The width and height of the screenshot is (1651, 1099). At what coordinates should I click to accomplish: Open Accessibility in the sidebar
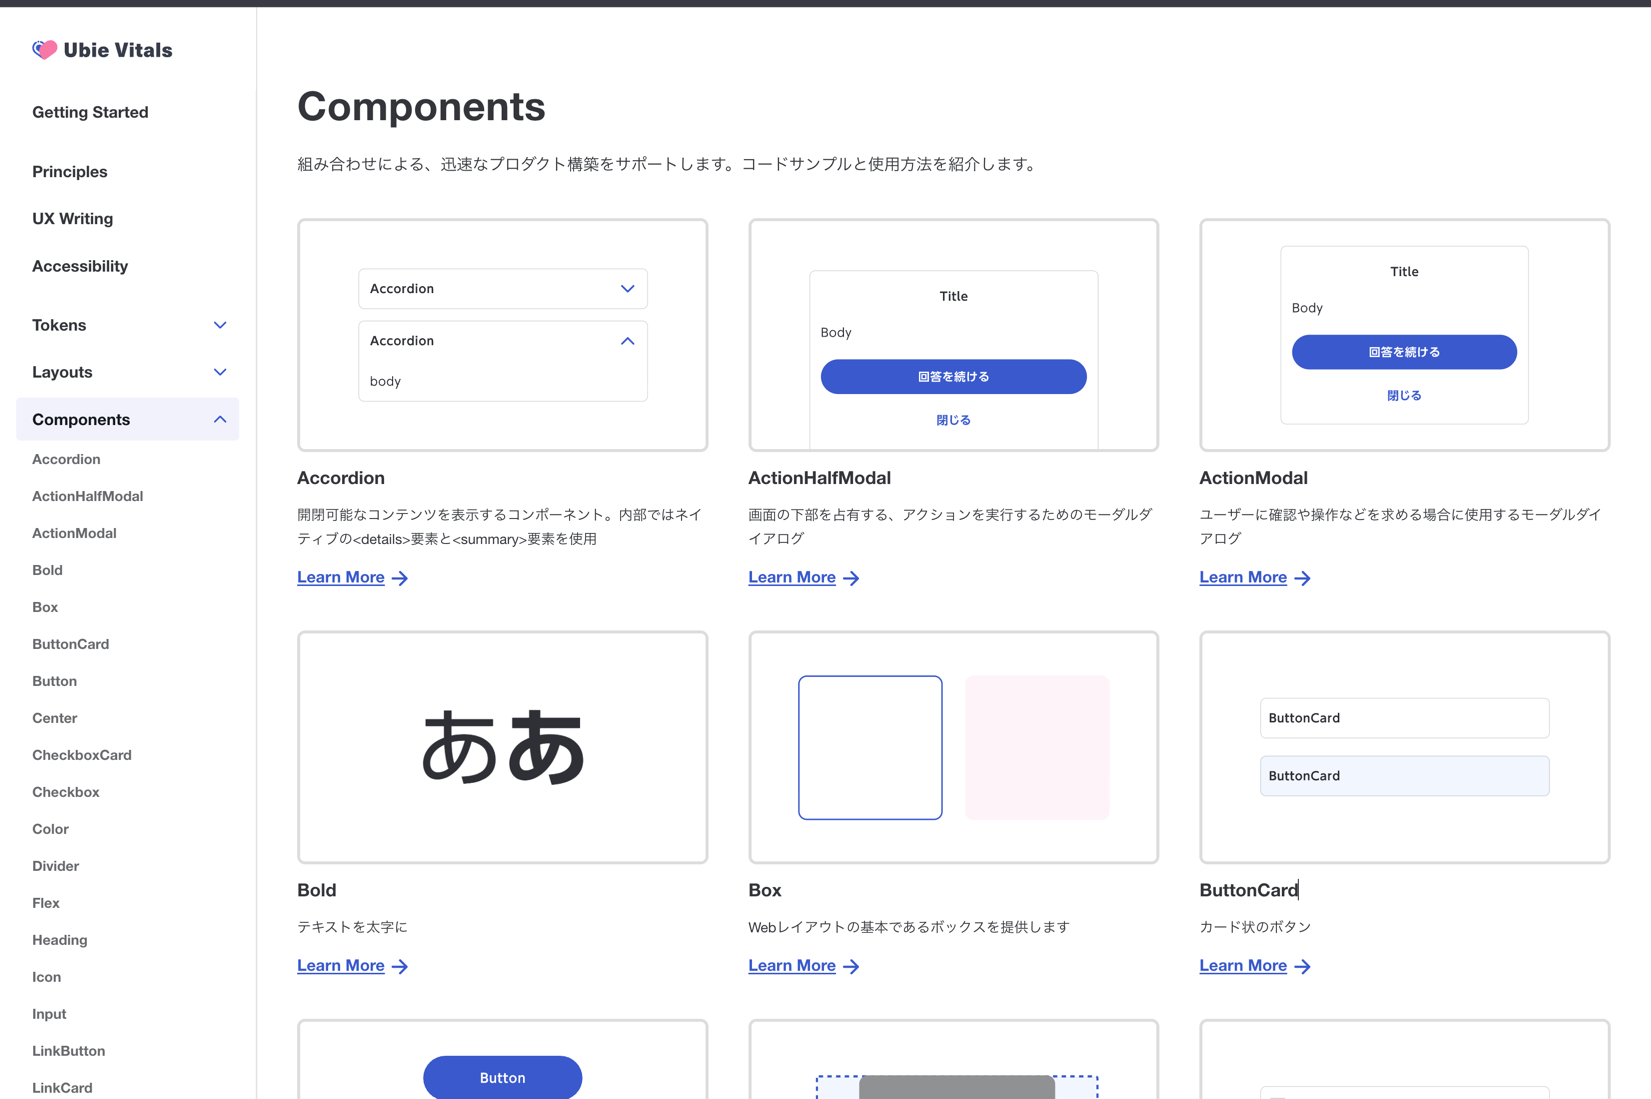click(80, 266)
